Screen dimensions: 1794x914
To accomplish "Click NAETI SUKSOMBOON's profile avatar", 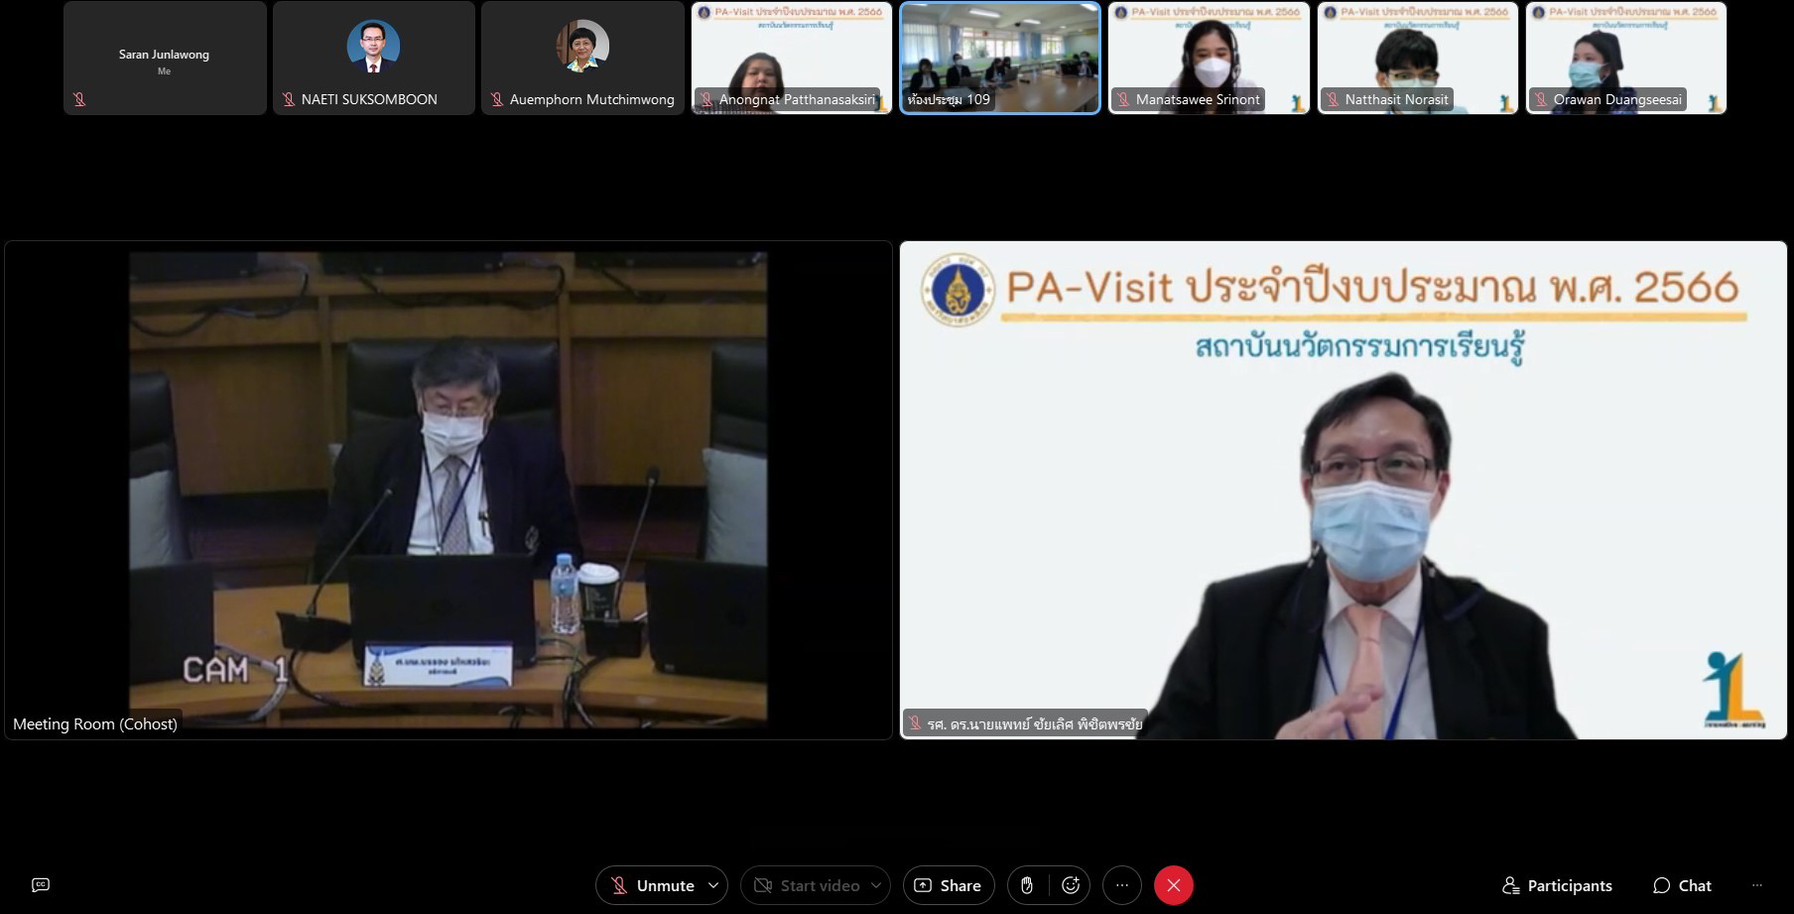I will click(x=373, y=46).
